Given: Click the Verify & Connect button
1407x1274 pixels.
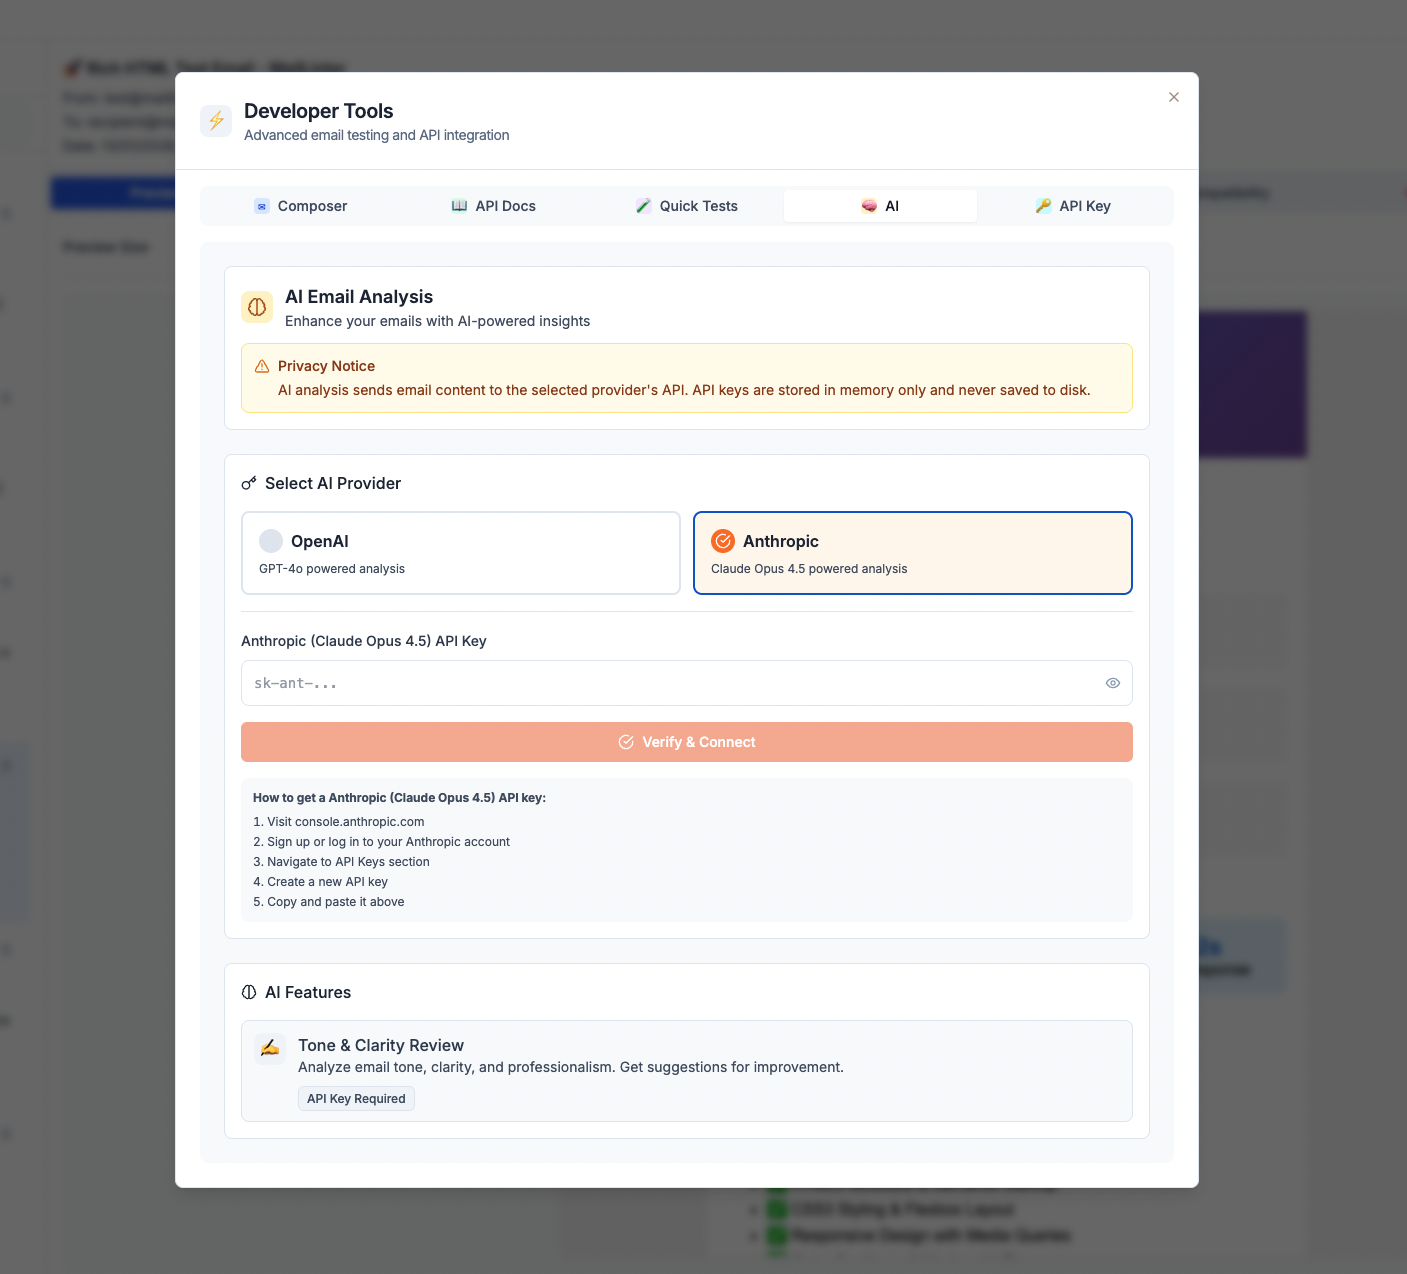Looking at the screenshot, I should [x=687, y=742].
